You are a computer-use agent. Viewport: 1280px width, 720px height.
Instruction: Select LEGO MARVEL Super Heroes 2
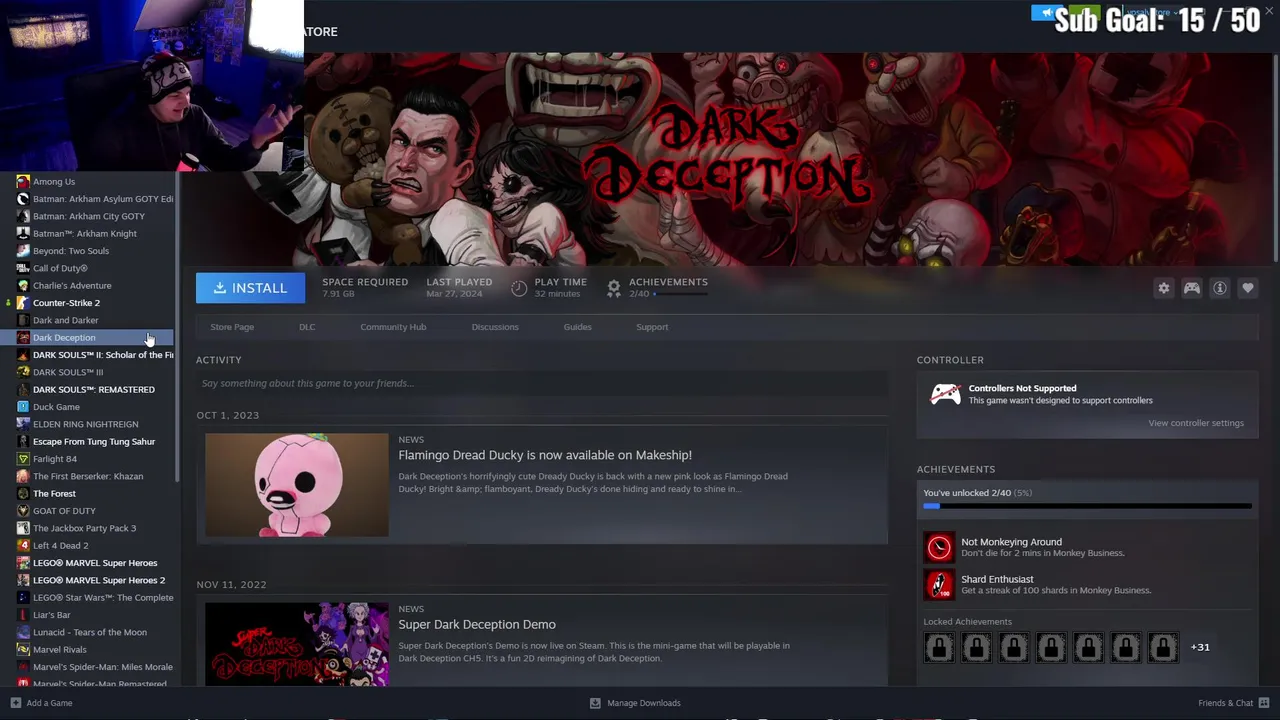[x=99, y=580]
